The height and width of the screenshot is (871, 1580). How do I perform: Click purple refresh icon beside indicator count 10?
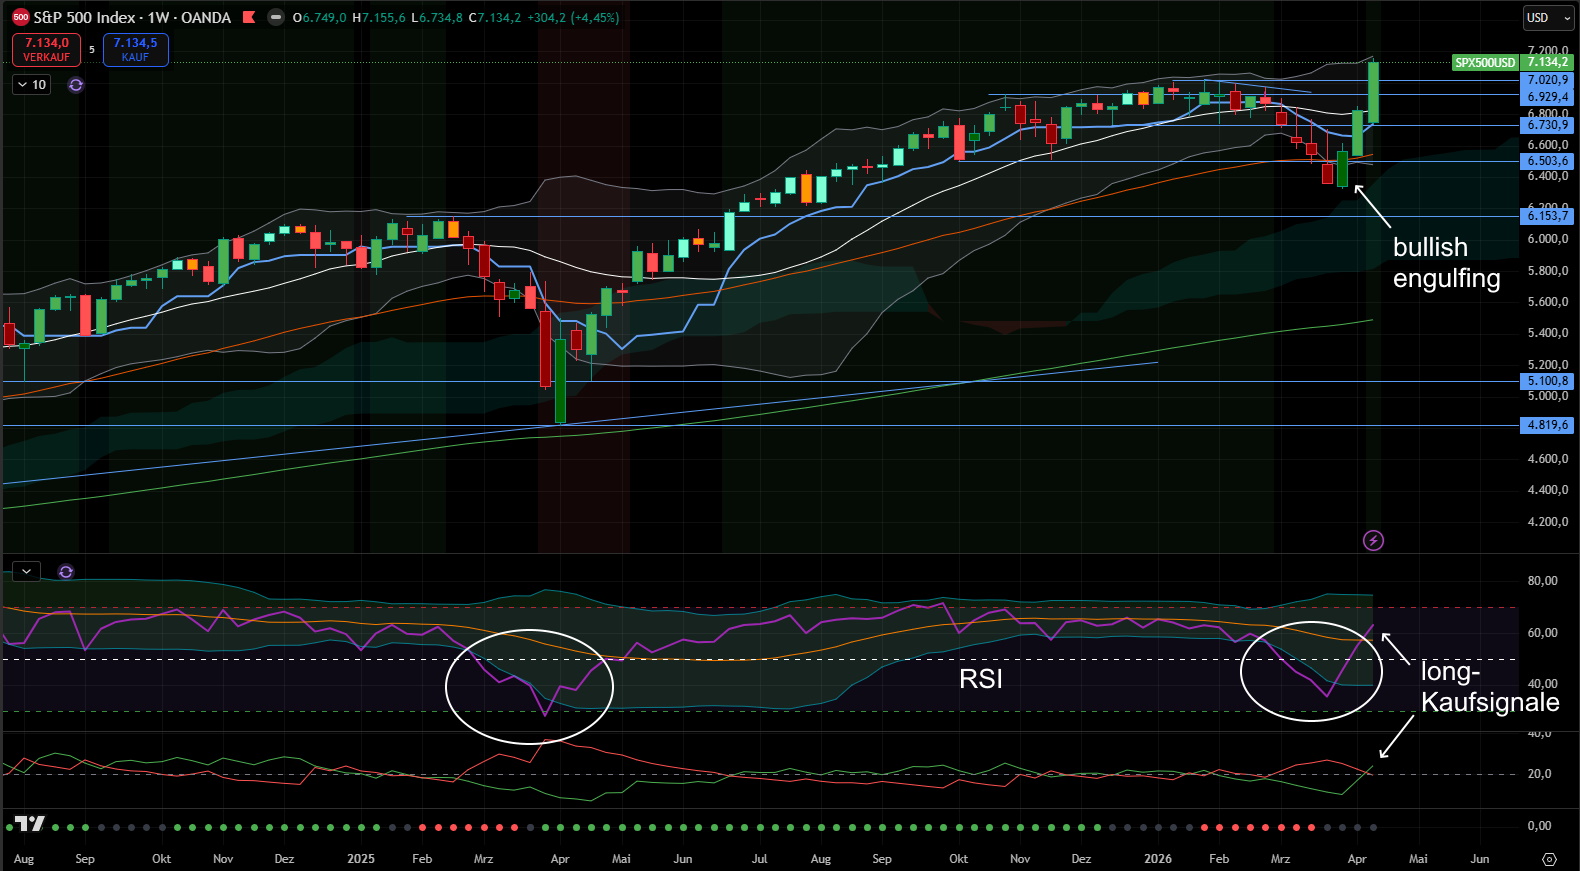[x=76, y=85]
